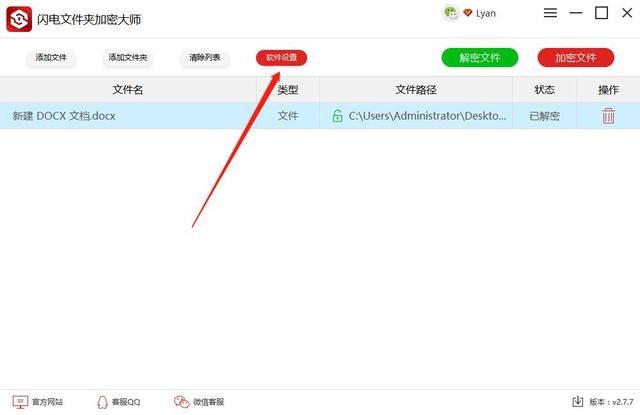Open the WeChat avatar icon near Lyan
The image size is (640, 415).
451,13
